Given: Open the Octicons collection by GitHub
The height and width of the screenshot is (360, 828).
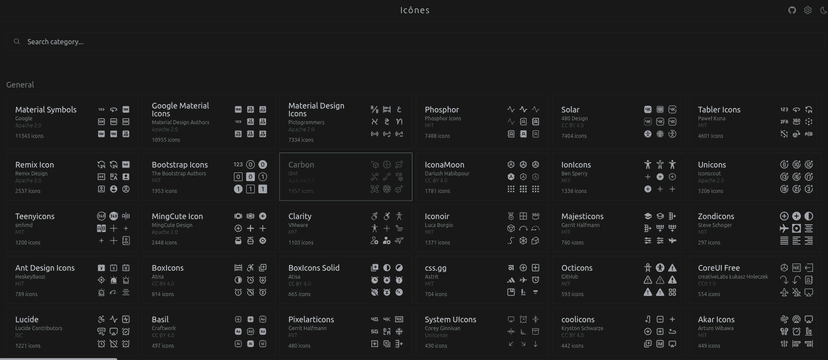Looking at the screenshot, I should coord(618,280).
